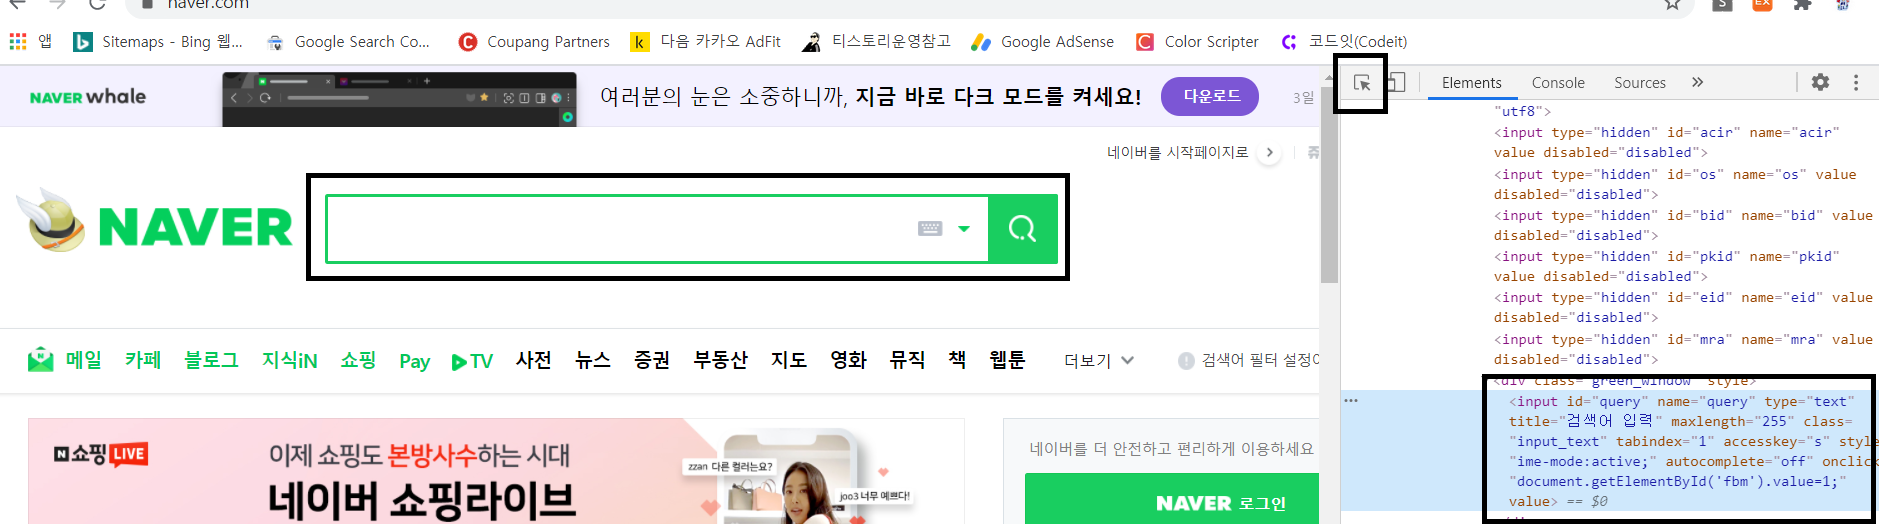
Task: Switch to the Console tab
Action: pos(1558,83)
